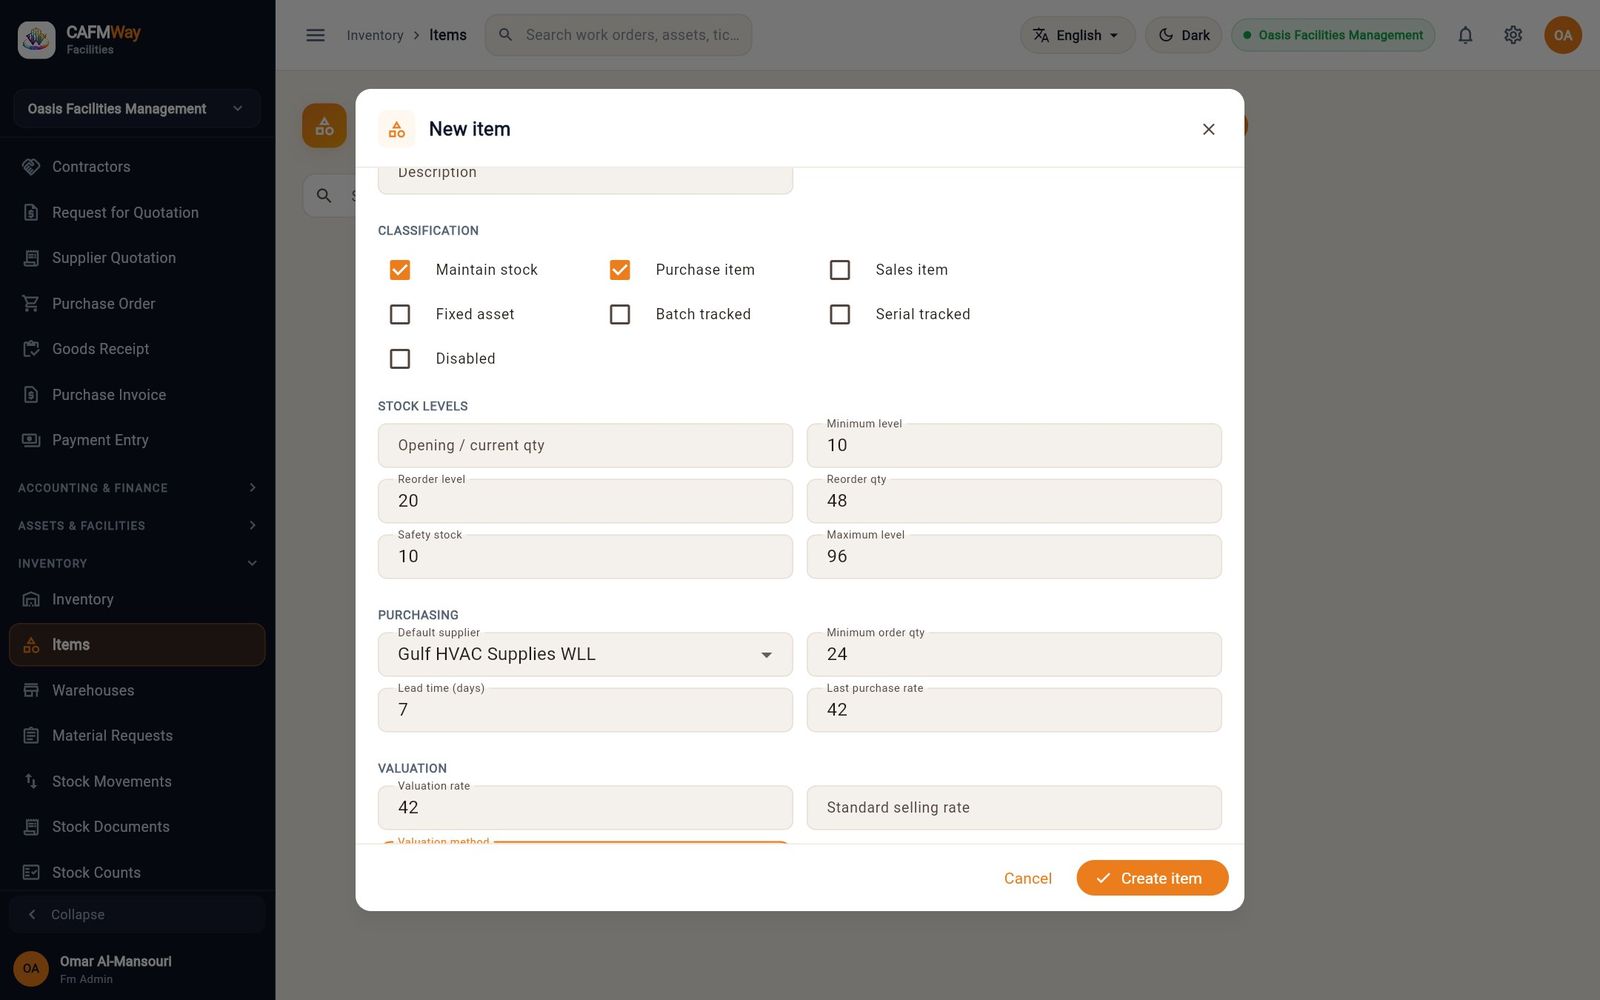Screen dimensions: 1600x1000
Task: Click the Warehouses icon in sidebar
Action: coord(31,690)
